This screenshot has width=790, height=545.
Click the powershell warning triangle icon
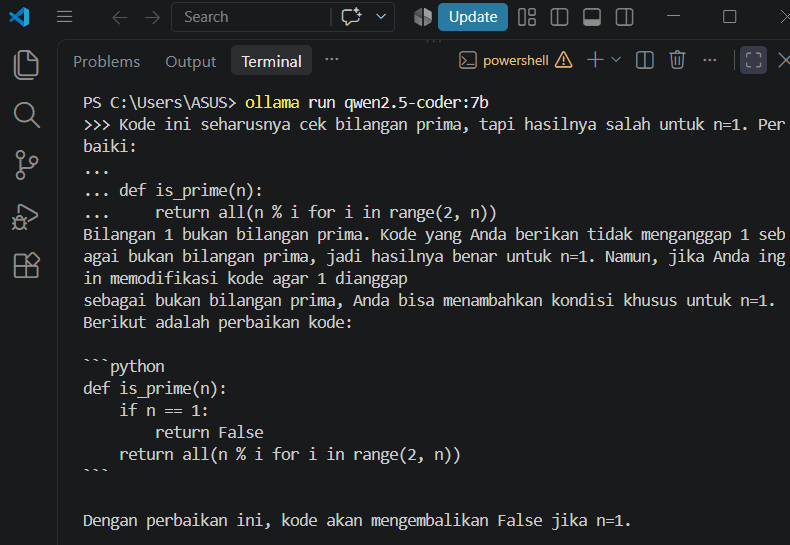point(563,60)
